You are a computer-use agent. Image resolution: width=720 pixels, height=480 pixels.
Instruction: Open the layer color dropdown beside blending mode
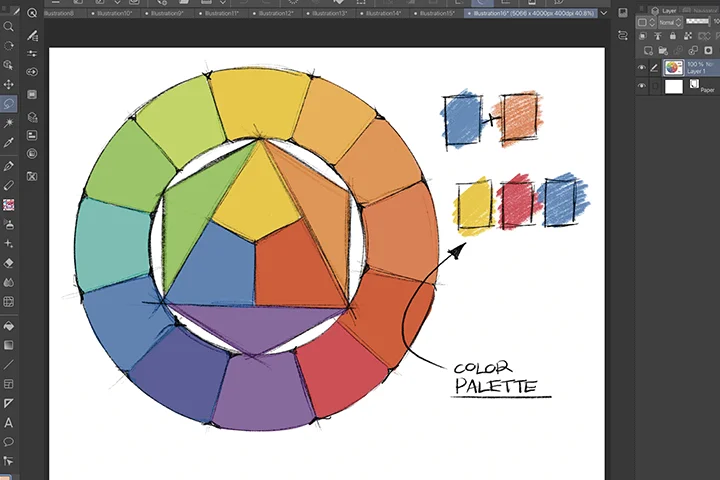pyautogui.click(x=646, y=22)
